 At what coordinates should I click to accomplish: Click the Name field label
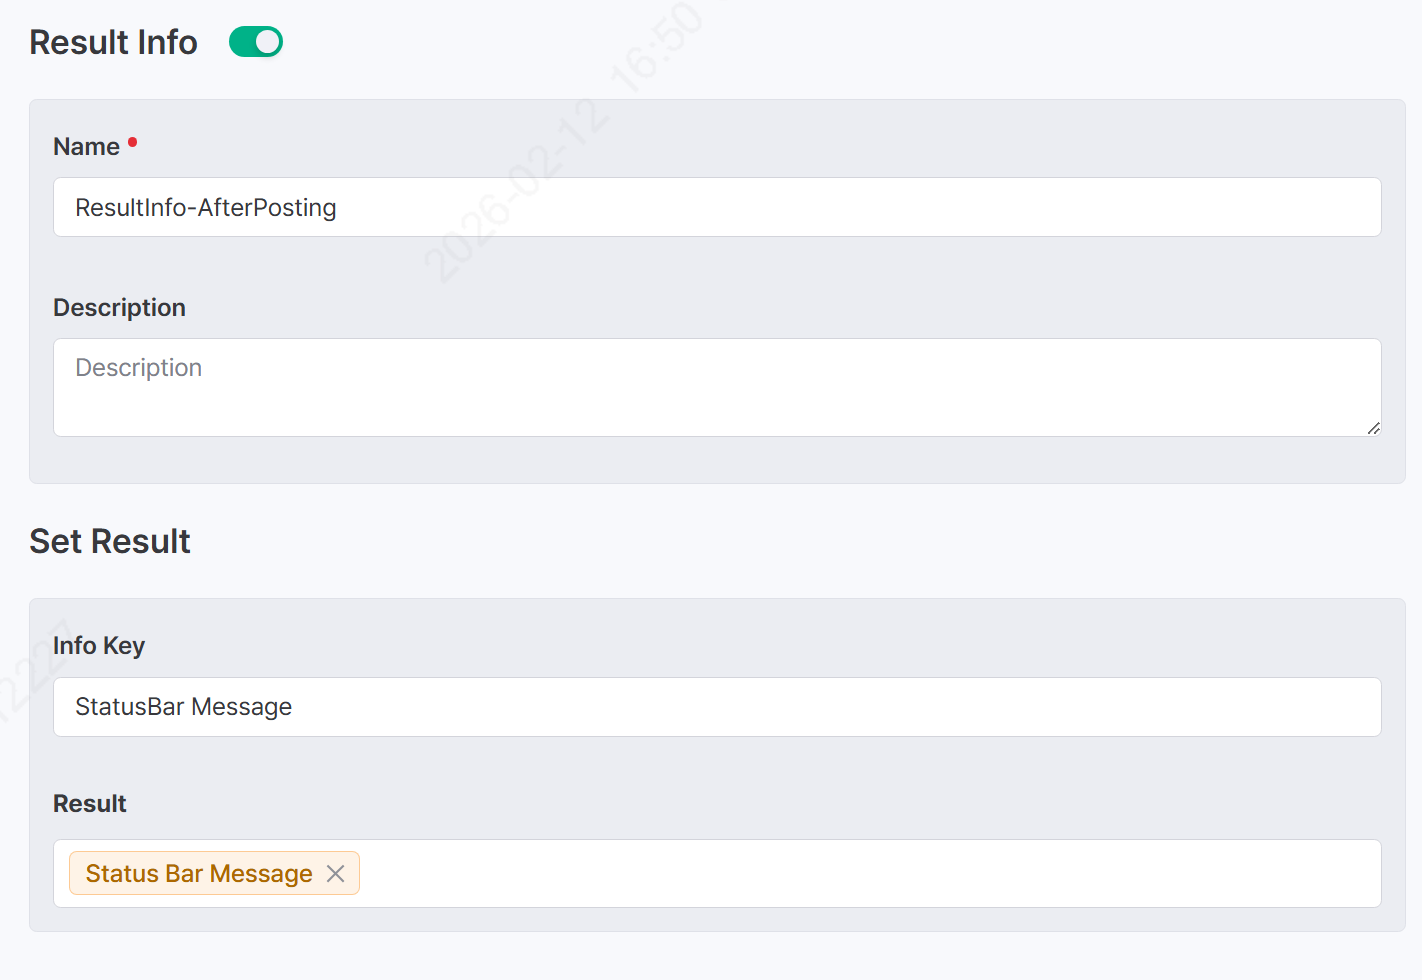click(86, 147)
